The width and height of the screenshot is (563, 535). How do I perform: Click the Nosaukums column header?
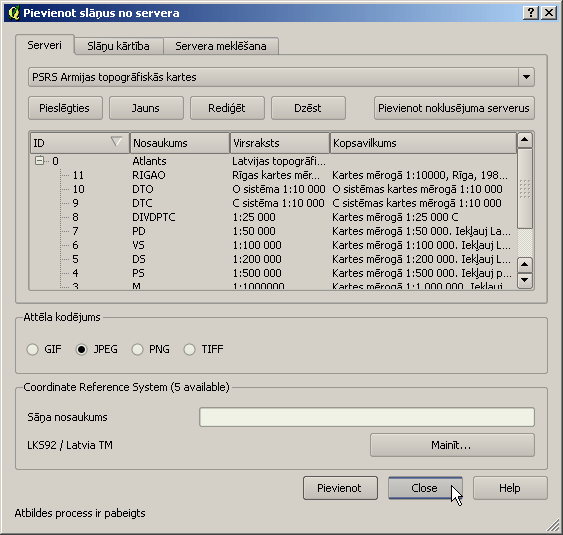[x=180, y=143]
